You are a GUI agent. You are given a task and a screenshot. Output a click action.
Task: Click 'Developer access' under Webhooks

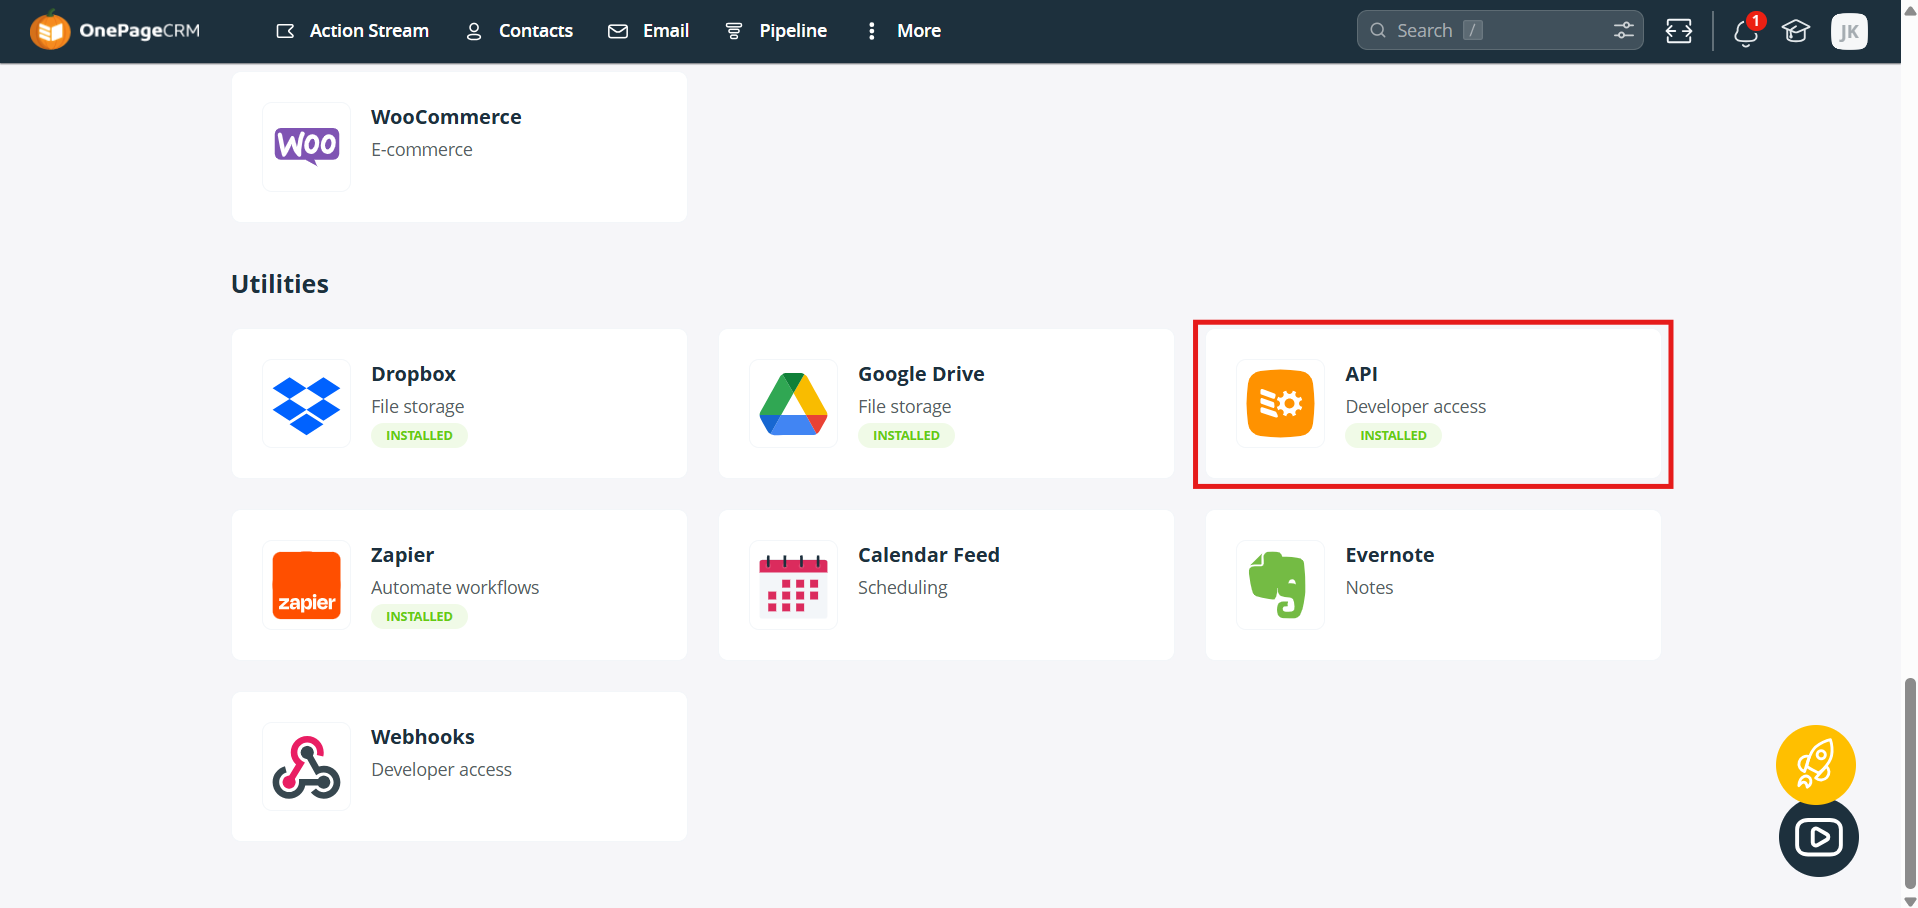441,770
